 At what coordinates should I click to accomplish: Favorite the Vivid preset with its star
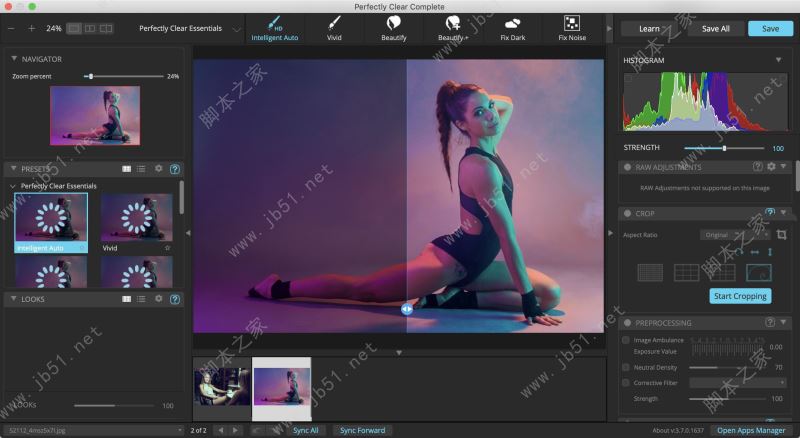[167, 248]
